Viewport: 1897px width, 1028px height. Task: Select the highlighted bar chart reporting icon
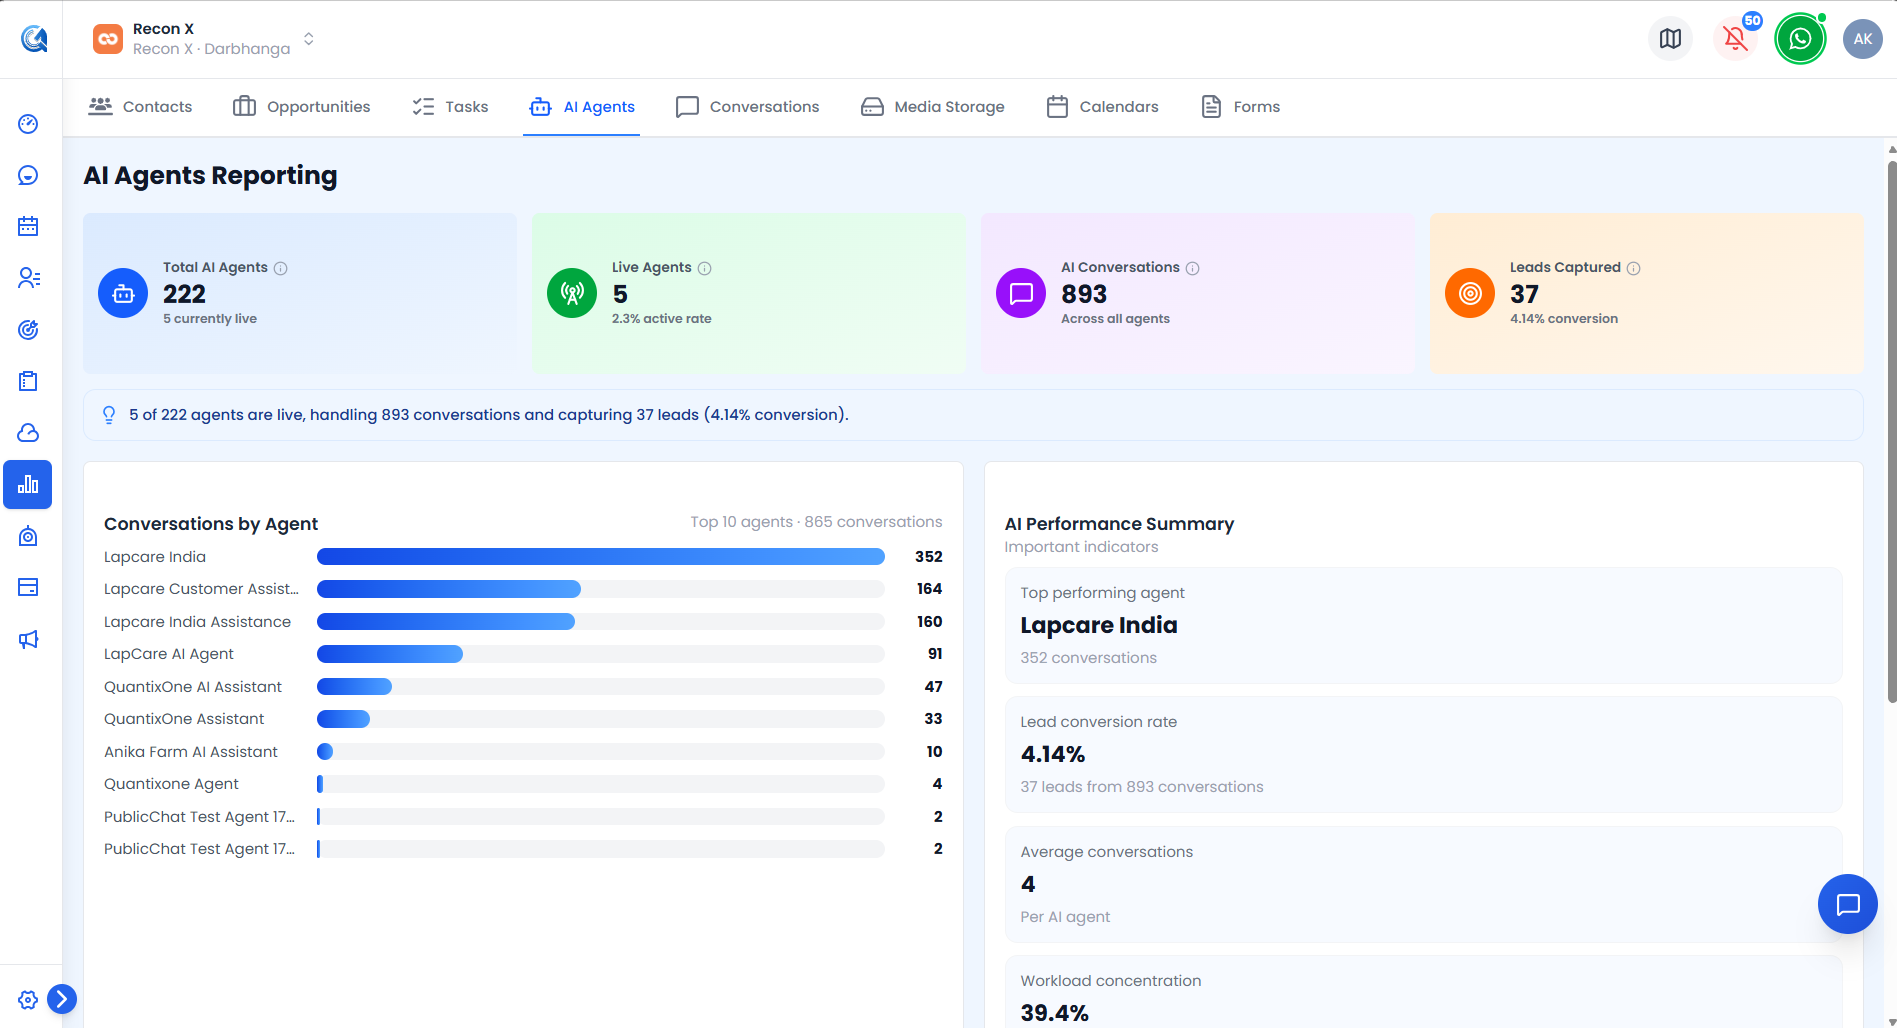(28, 485)
